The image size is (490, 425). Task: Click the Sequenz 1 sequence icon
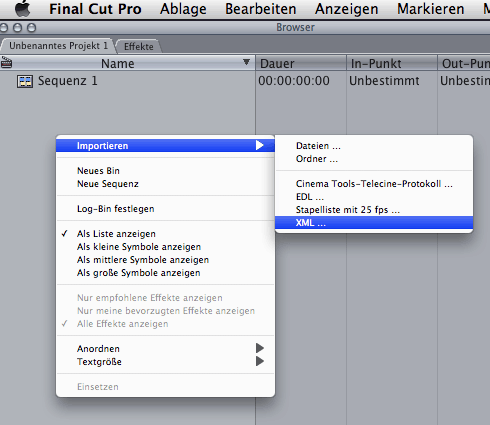(x=25, y=81)
